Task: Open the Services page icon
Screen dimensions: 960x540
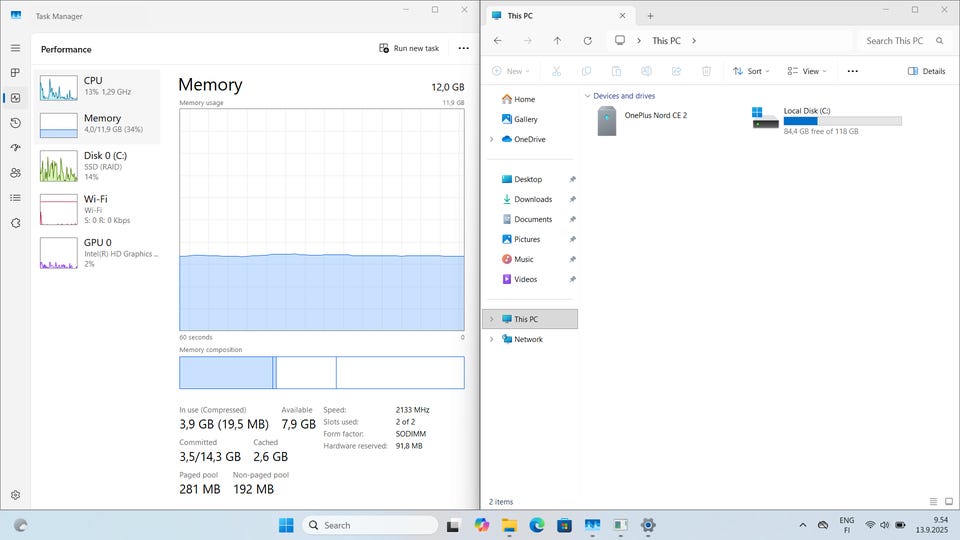Action: [15, 223]
